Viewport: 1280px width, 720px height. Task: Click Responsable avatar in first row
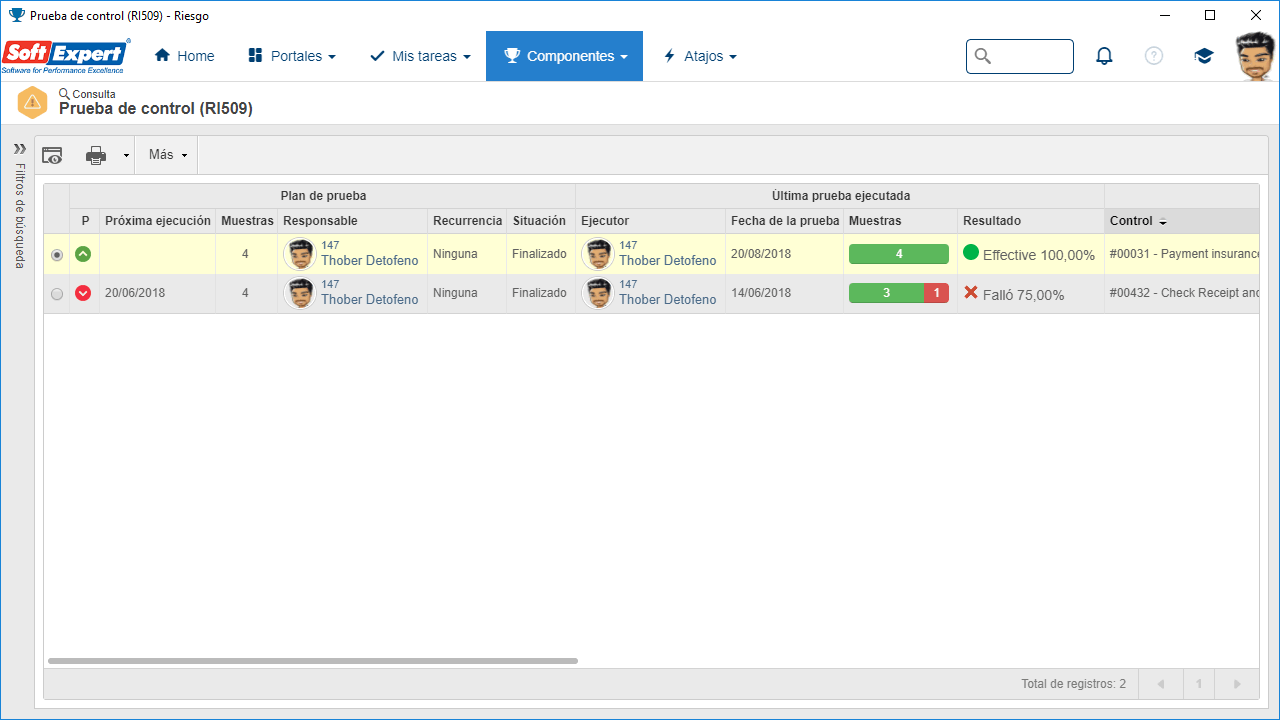pos(300,254)
